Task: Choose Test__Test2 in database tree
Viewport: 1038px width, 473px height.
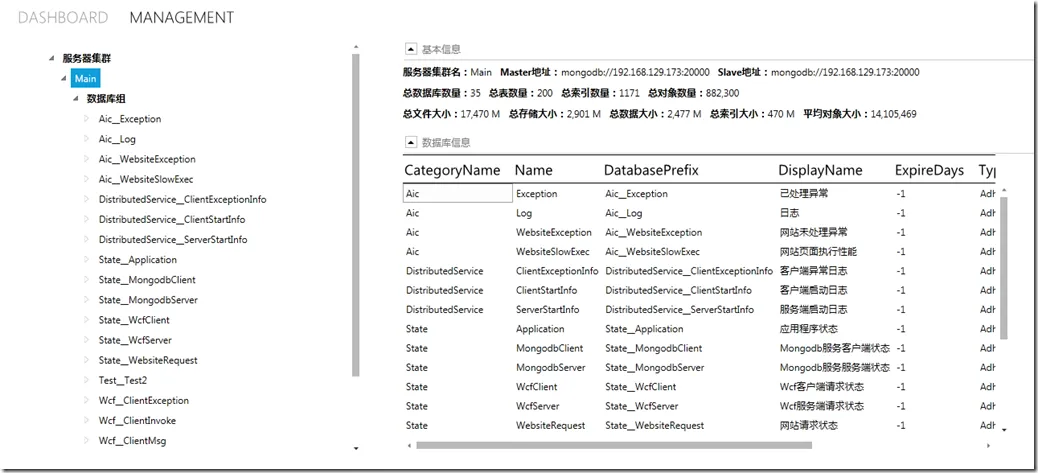Action: 122,380
